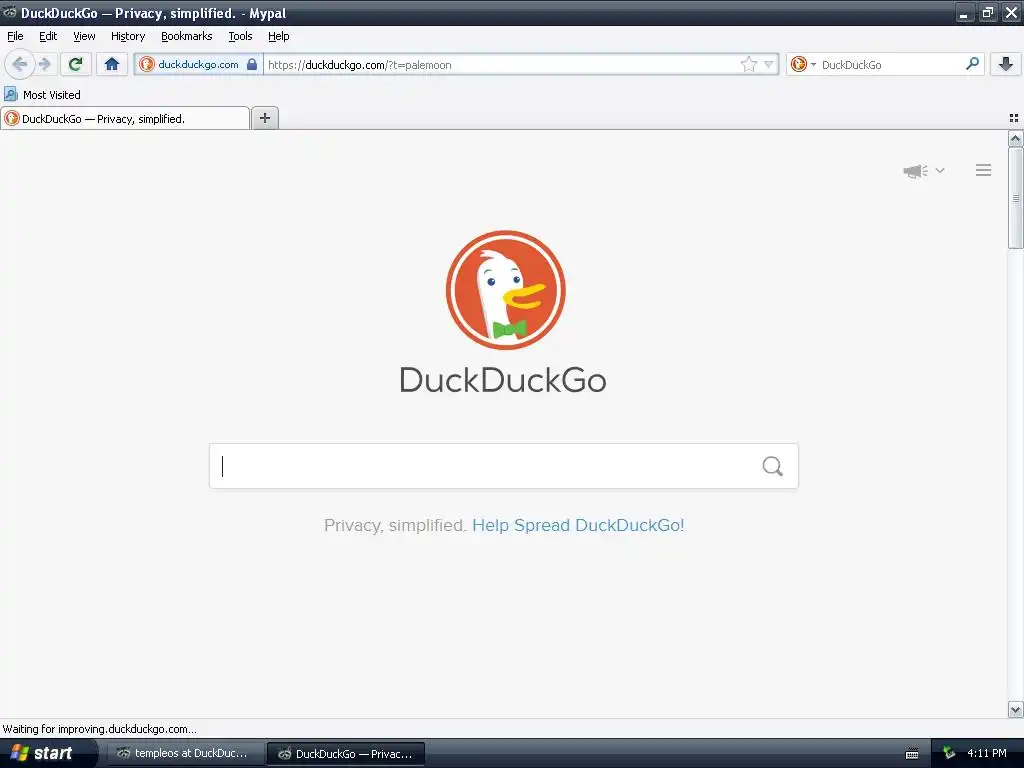Viewport: 1024px width, 768px height.
Task: Open the View menu
Action: [x=84, y=36]
